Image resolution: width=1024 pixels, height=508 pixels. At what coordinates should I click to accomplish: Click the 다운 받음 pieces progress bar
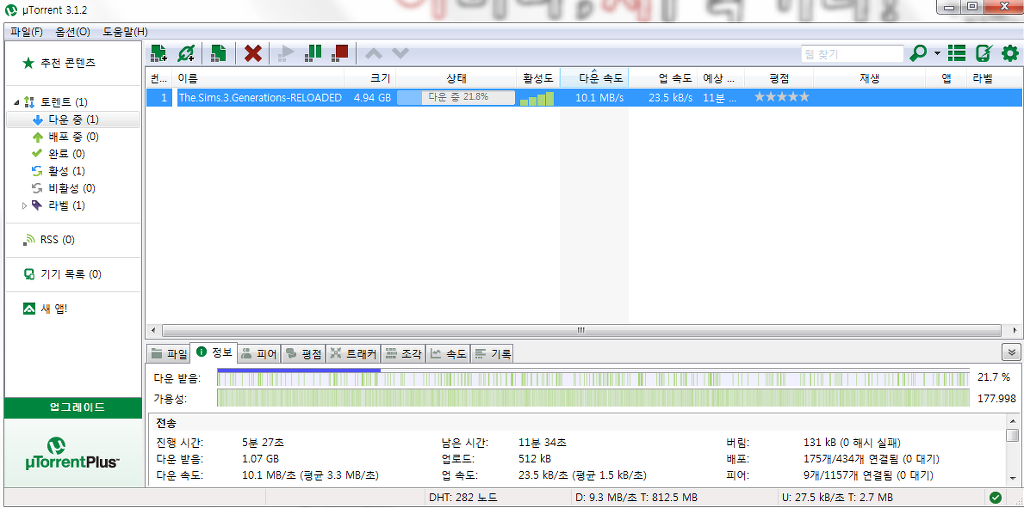593,378
